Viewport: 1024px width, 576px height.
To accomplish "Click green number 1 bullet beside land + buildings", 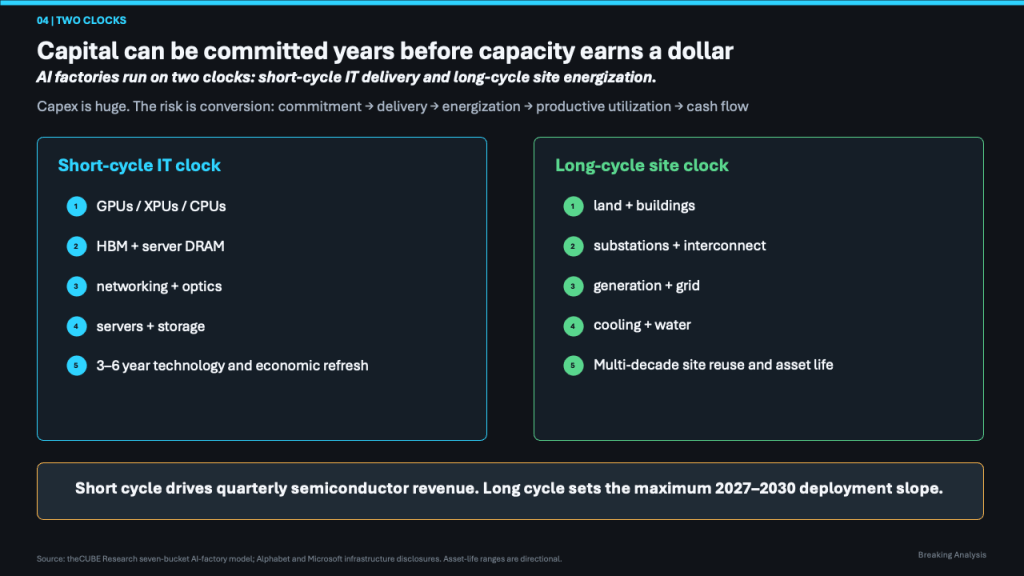I will tap(573, 206).
